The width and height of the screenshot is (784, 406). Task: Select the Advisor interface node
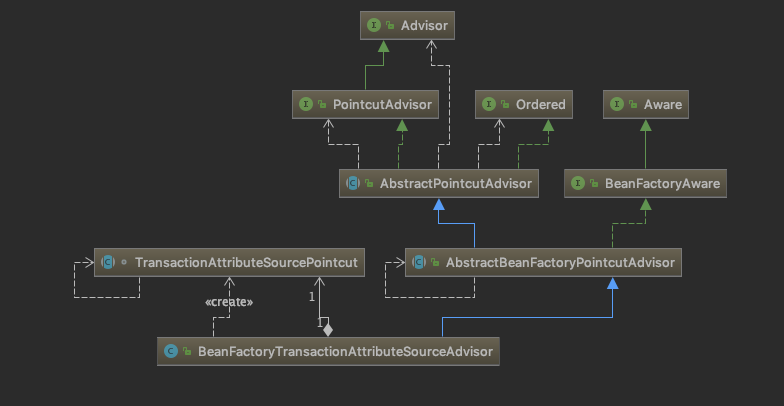tap(408, 26)
